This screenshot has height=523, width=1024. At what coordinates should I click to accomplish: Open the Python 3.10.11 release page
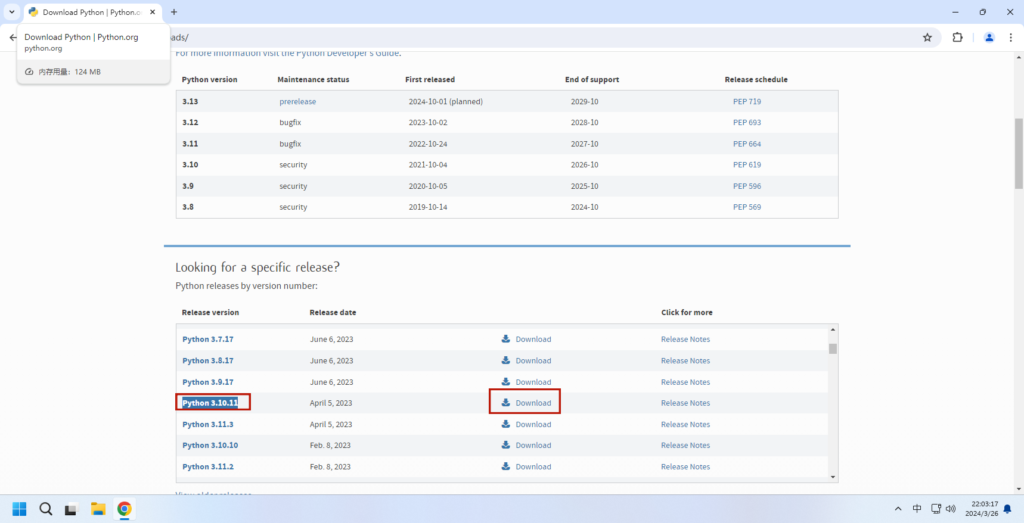(210, 403)
